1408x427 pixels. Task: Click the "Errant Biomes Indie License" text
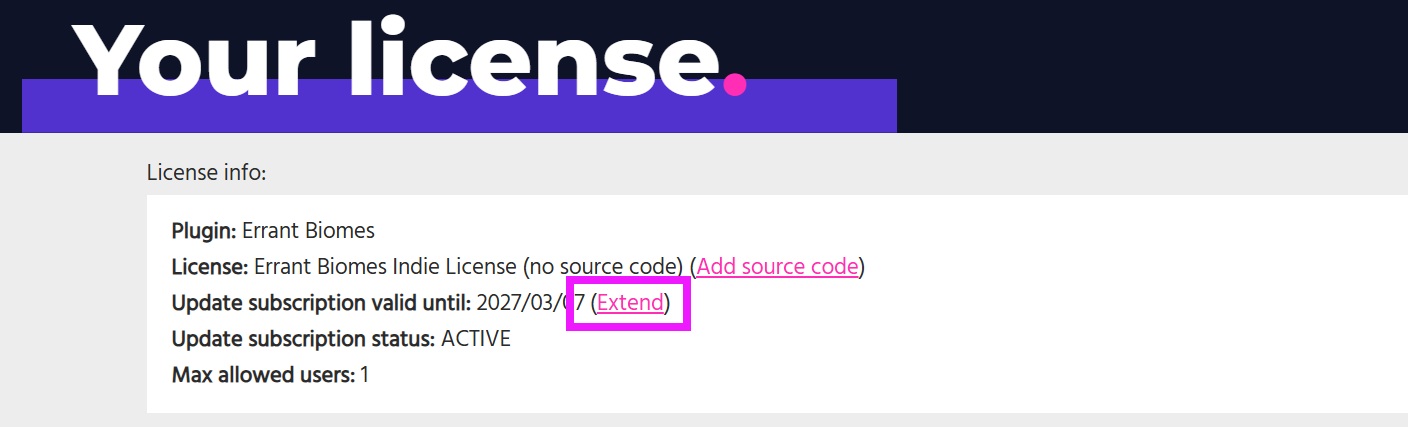click(x=384, y=267)
